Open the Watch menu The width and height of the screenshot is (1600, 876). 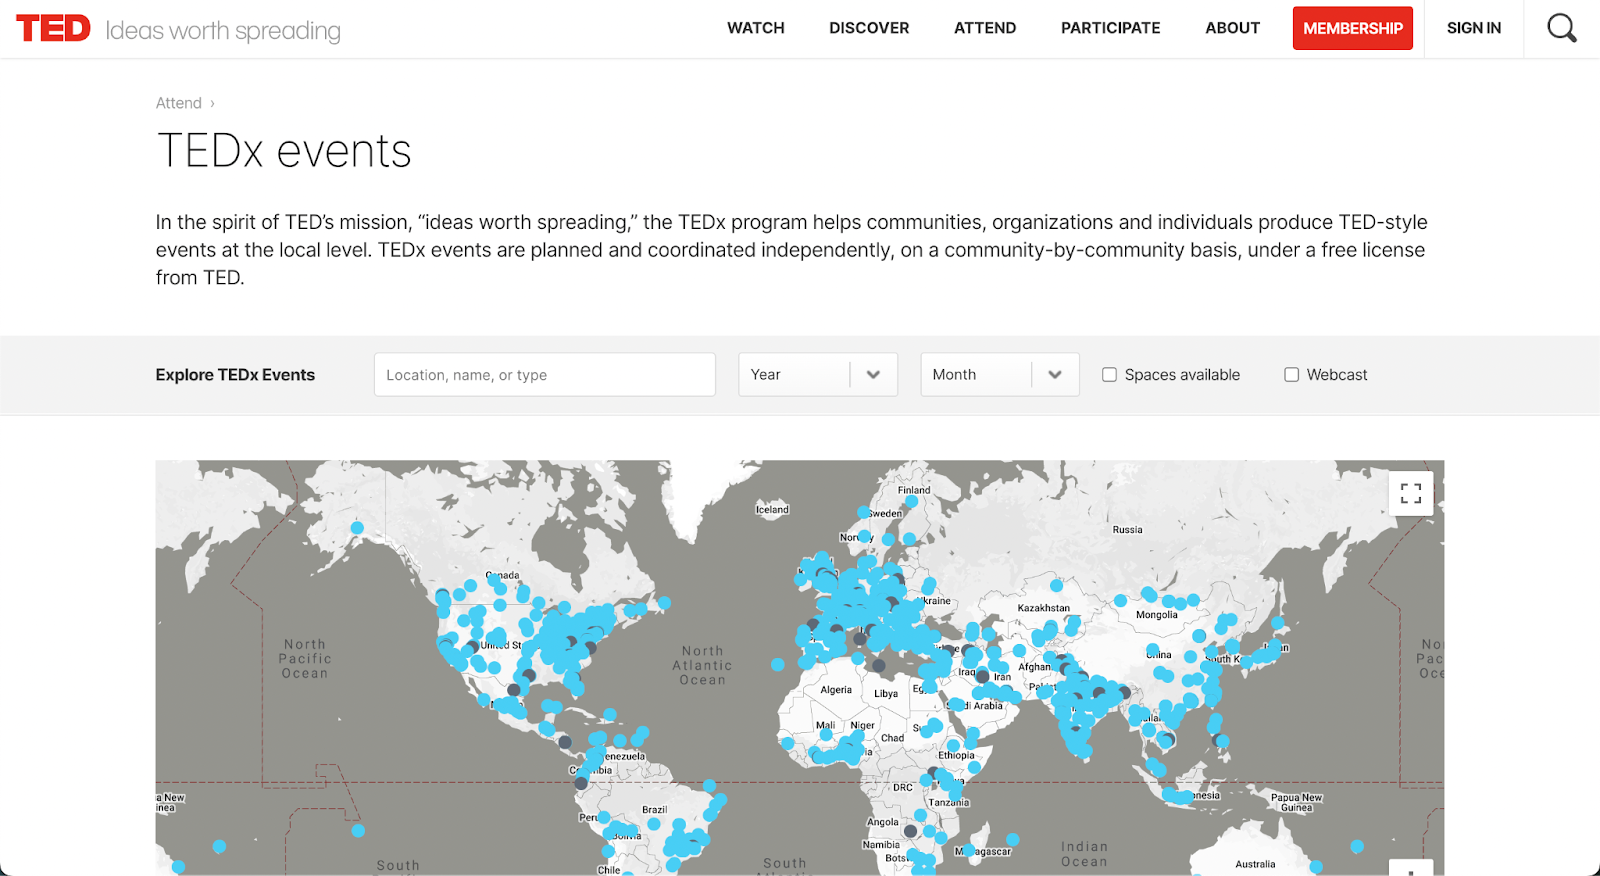756,28
